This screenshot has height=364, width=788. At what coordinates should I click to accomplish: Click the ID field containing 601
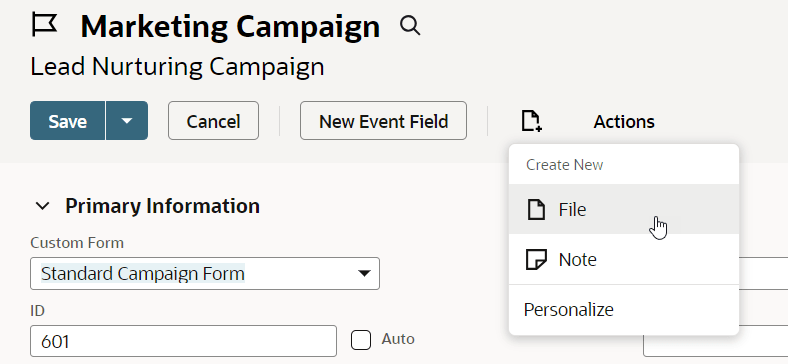click(x=183, y=341)
